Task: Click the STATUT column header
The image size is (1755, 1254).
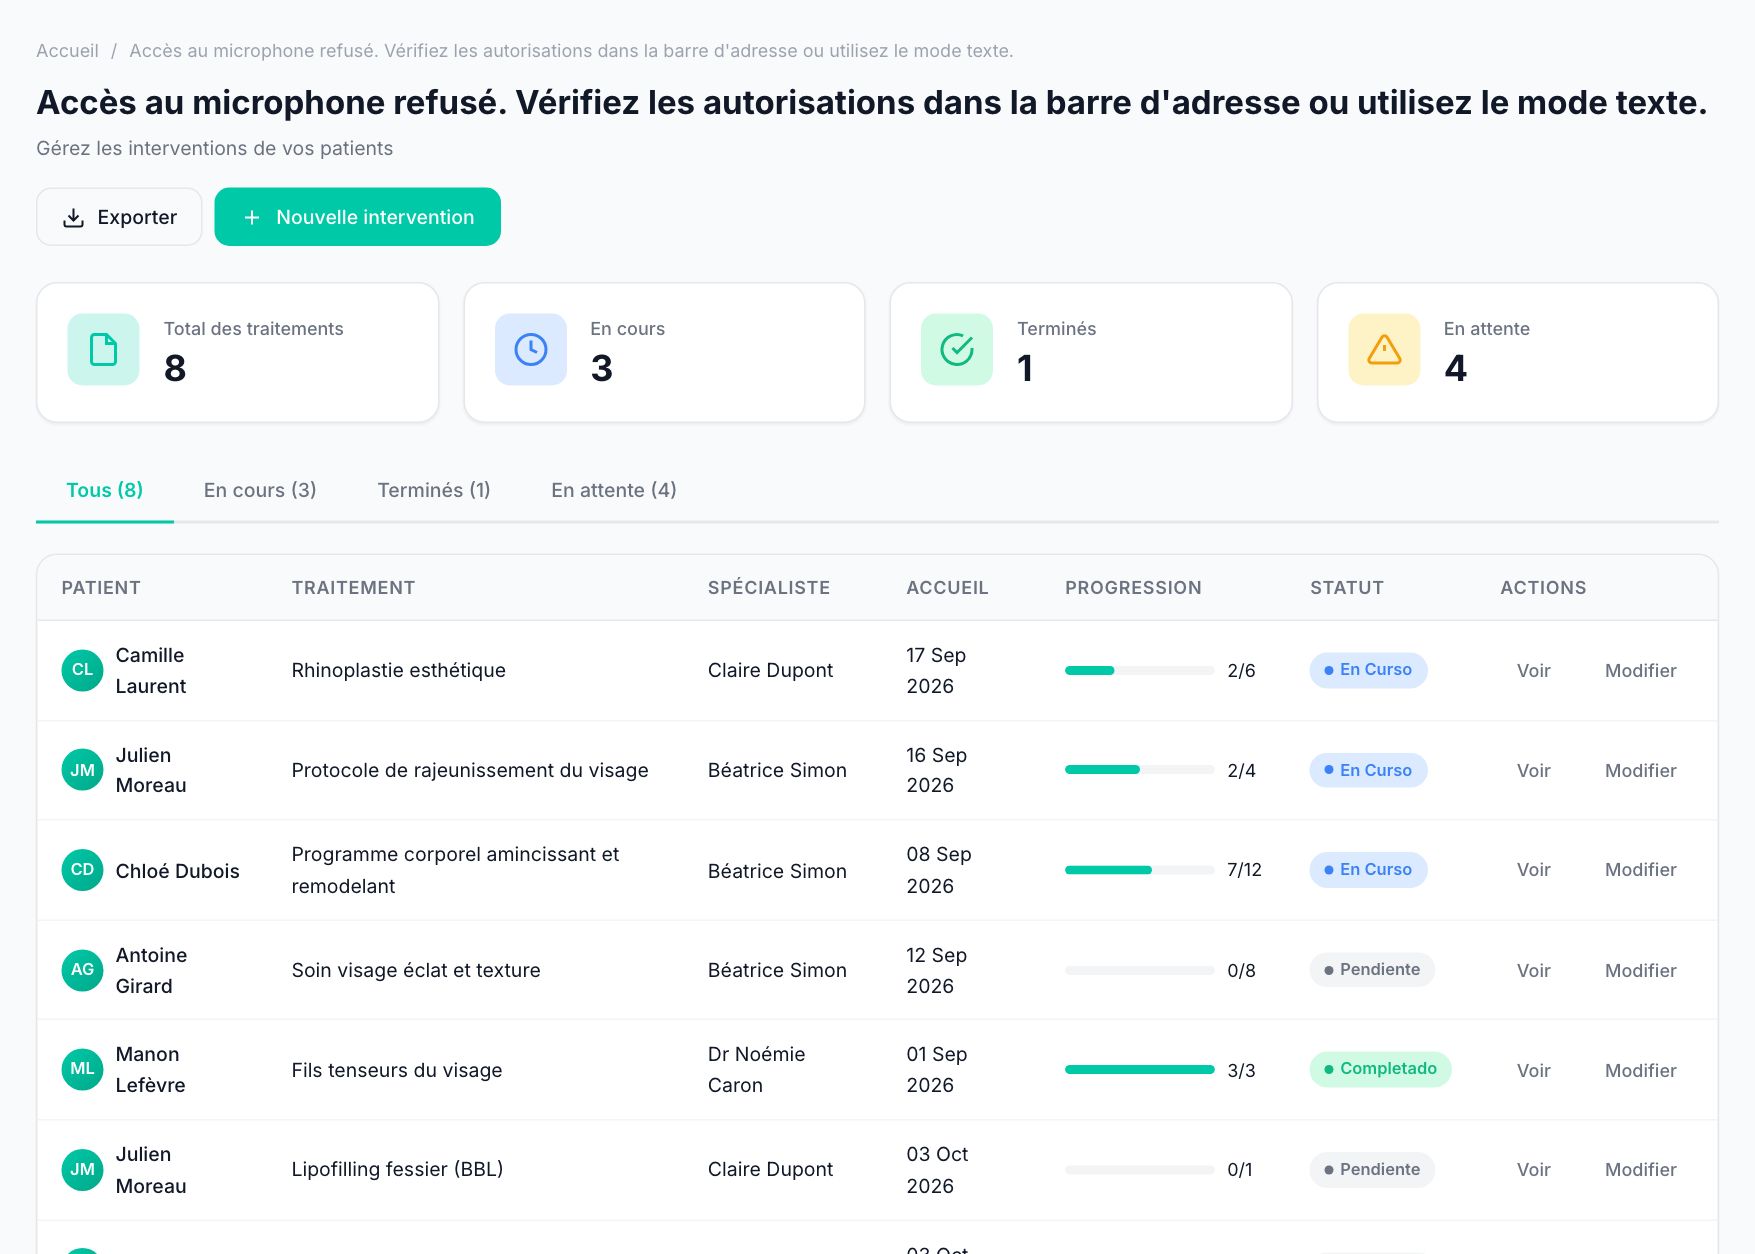Action: pyautogui.click(x=1347, y=588)
